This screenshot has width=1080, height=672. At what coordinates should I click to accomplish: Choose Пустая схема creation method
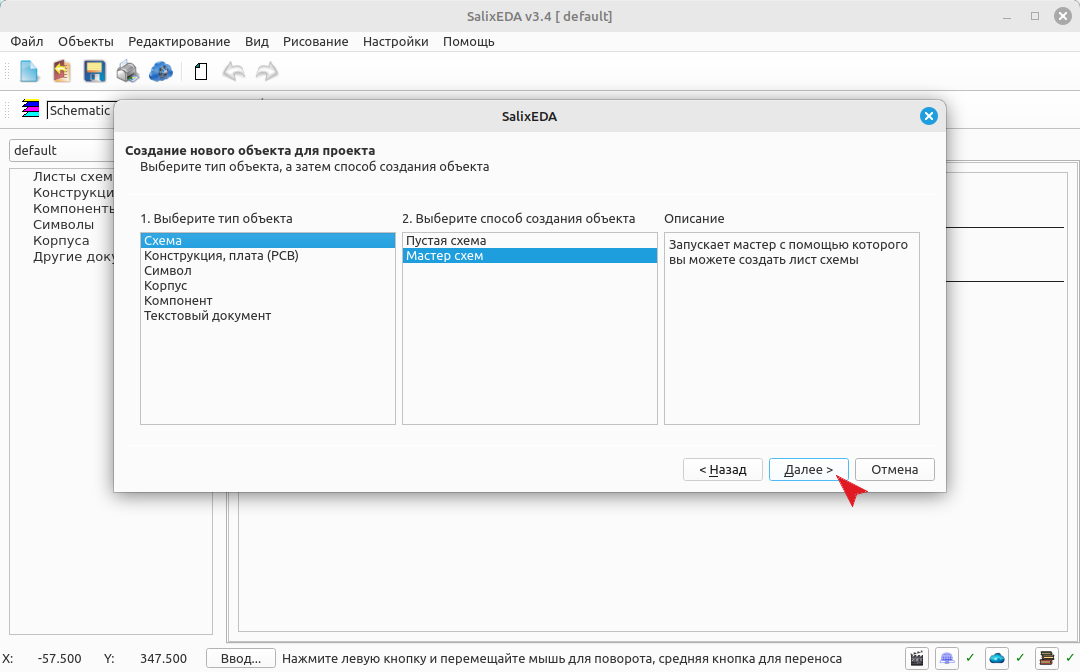[x=530, y=240]
